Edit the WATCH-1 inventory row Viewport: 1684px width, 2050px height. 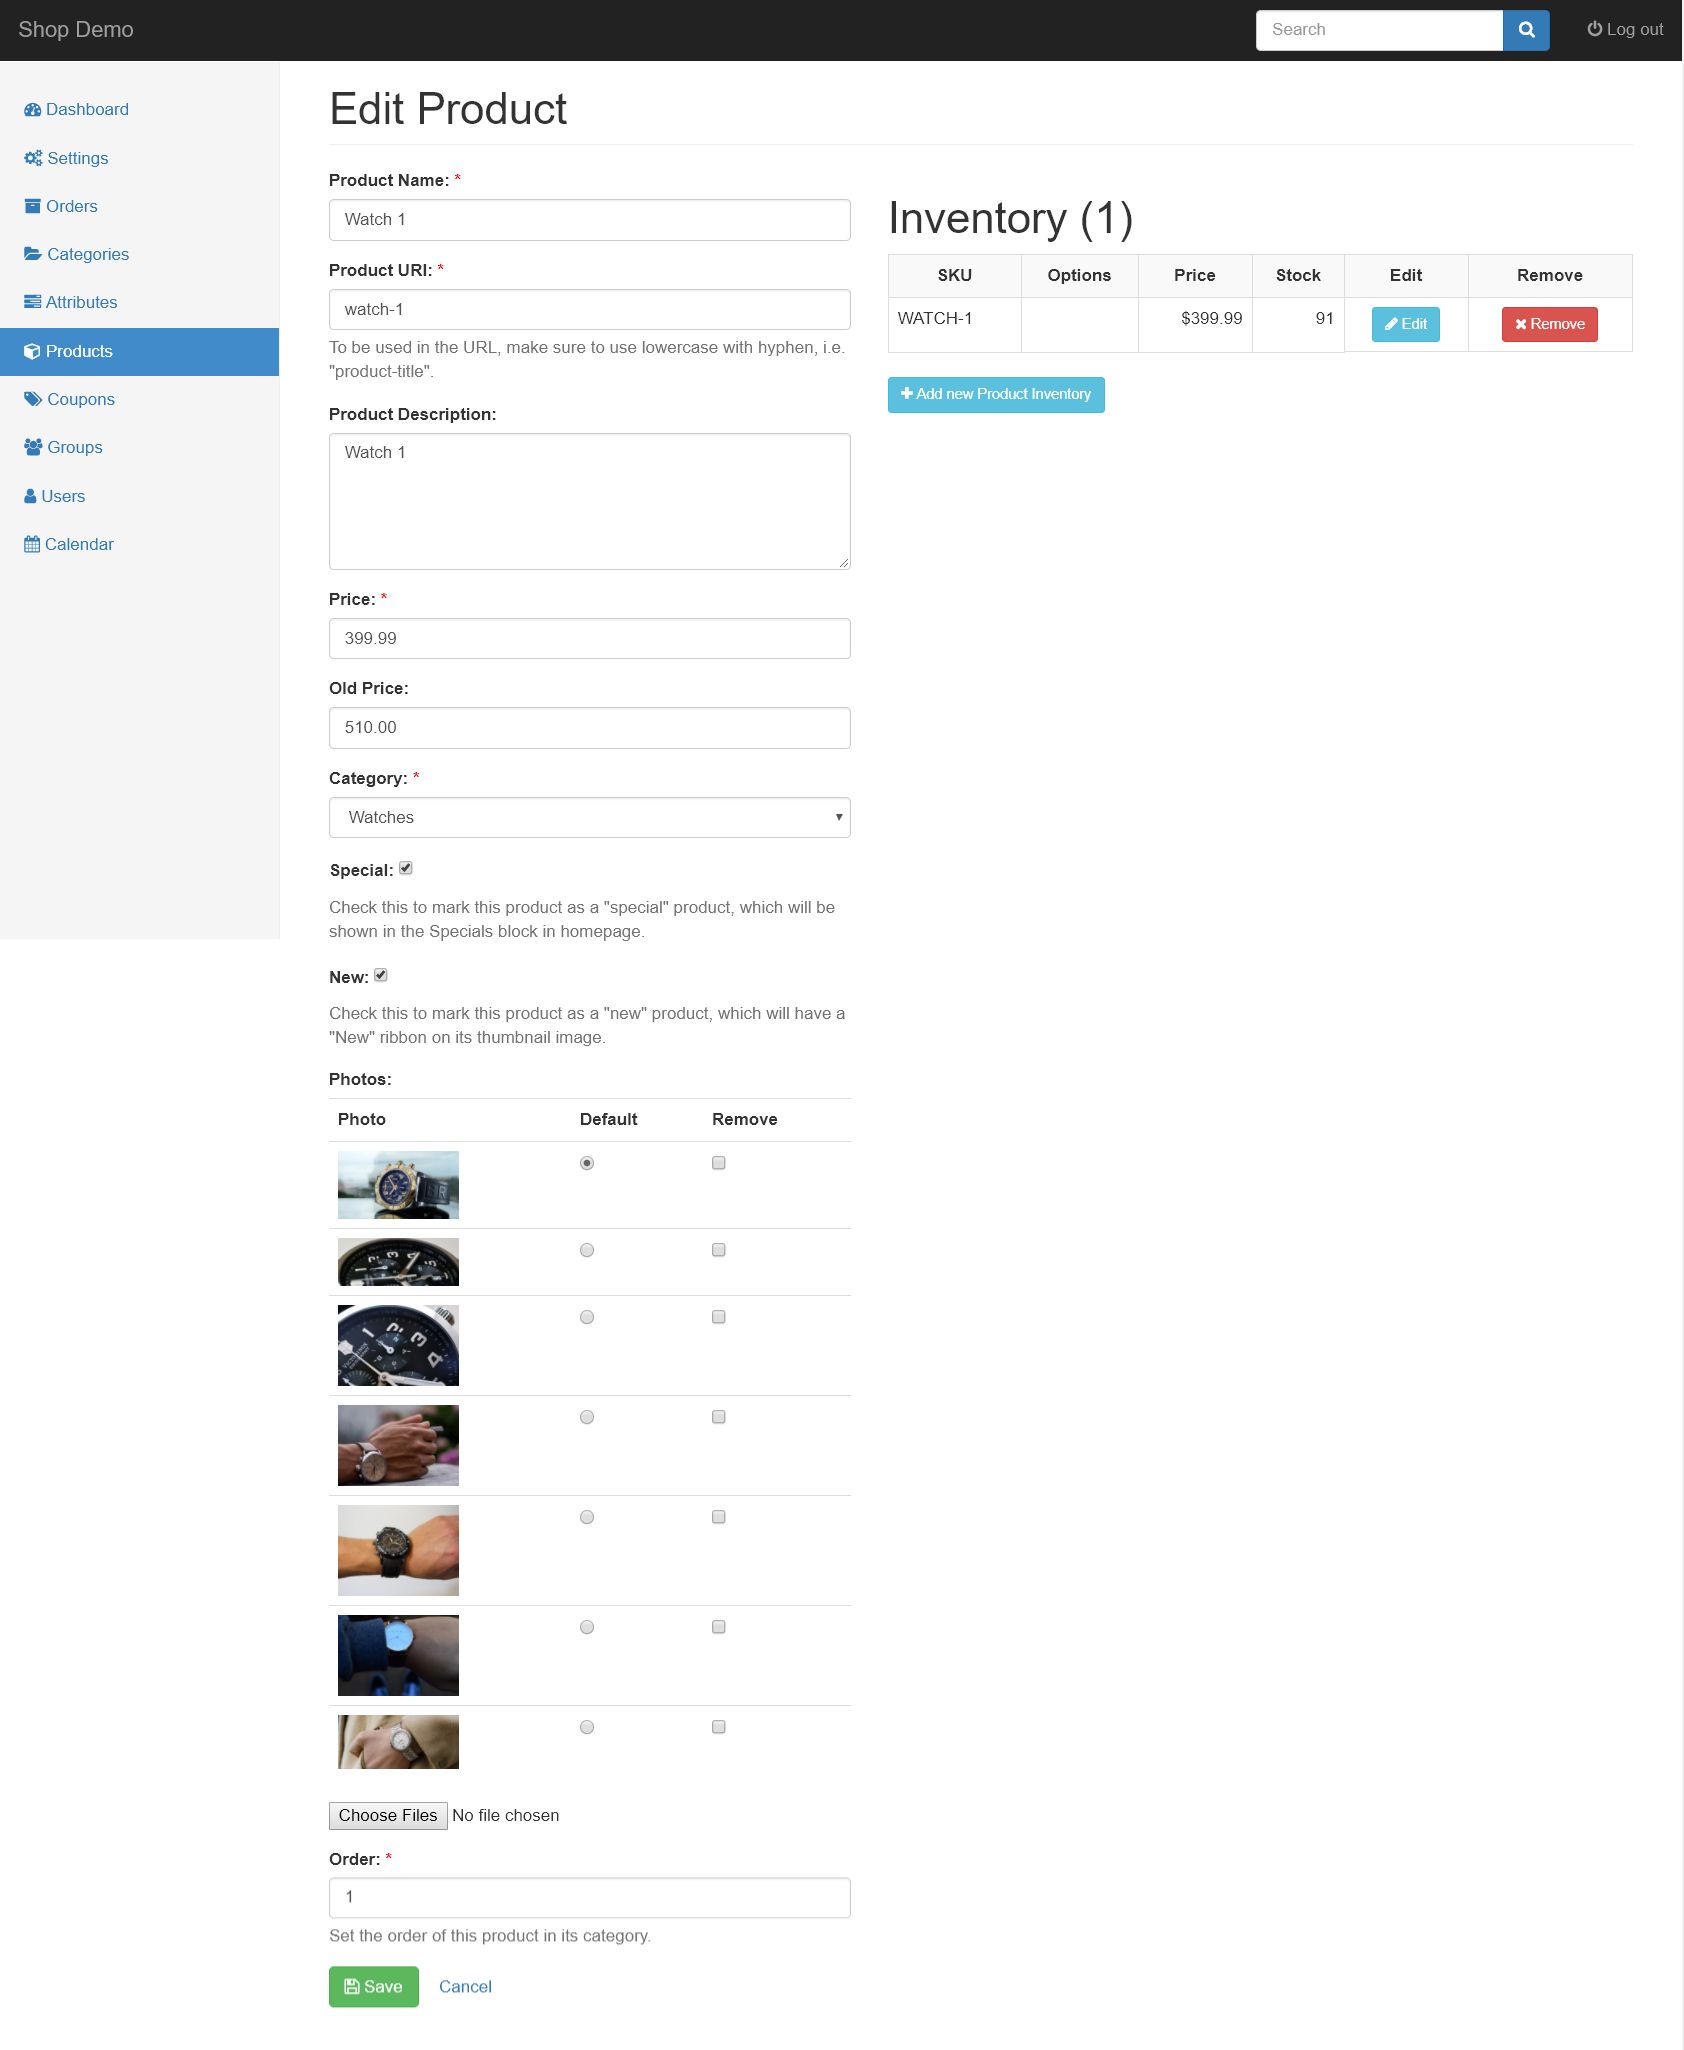(1406, 324)
